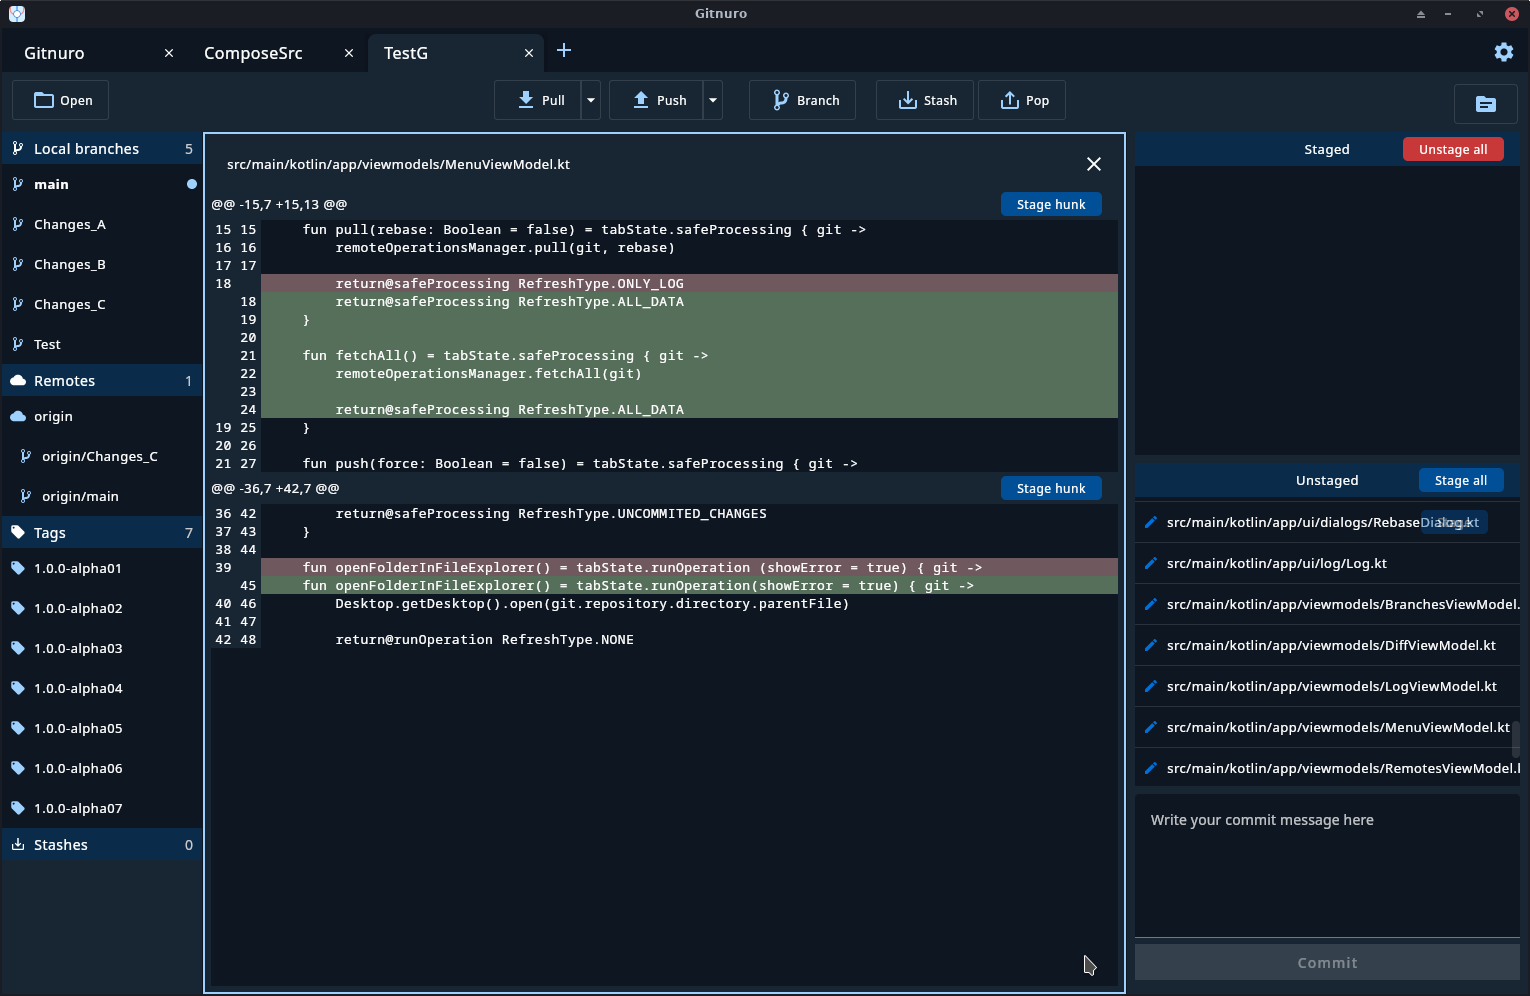
Task: Click the pencil icon beside LogViewModel.kt
Action: click(1151, 686)
